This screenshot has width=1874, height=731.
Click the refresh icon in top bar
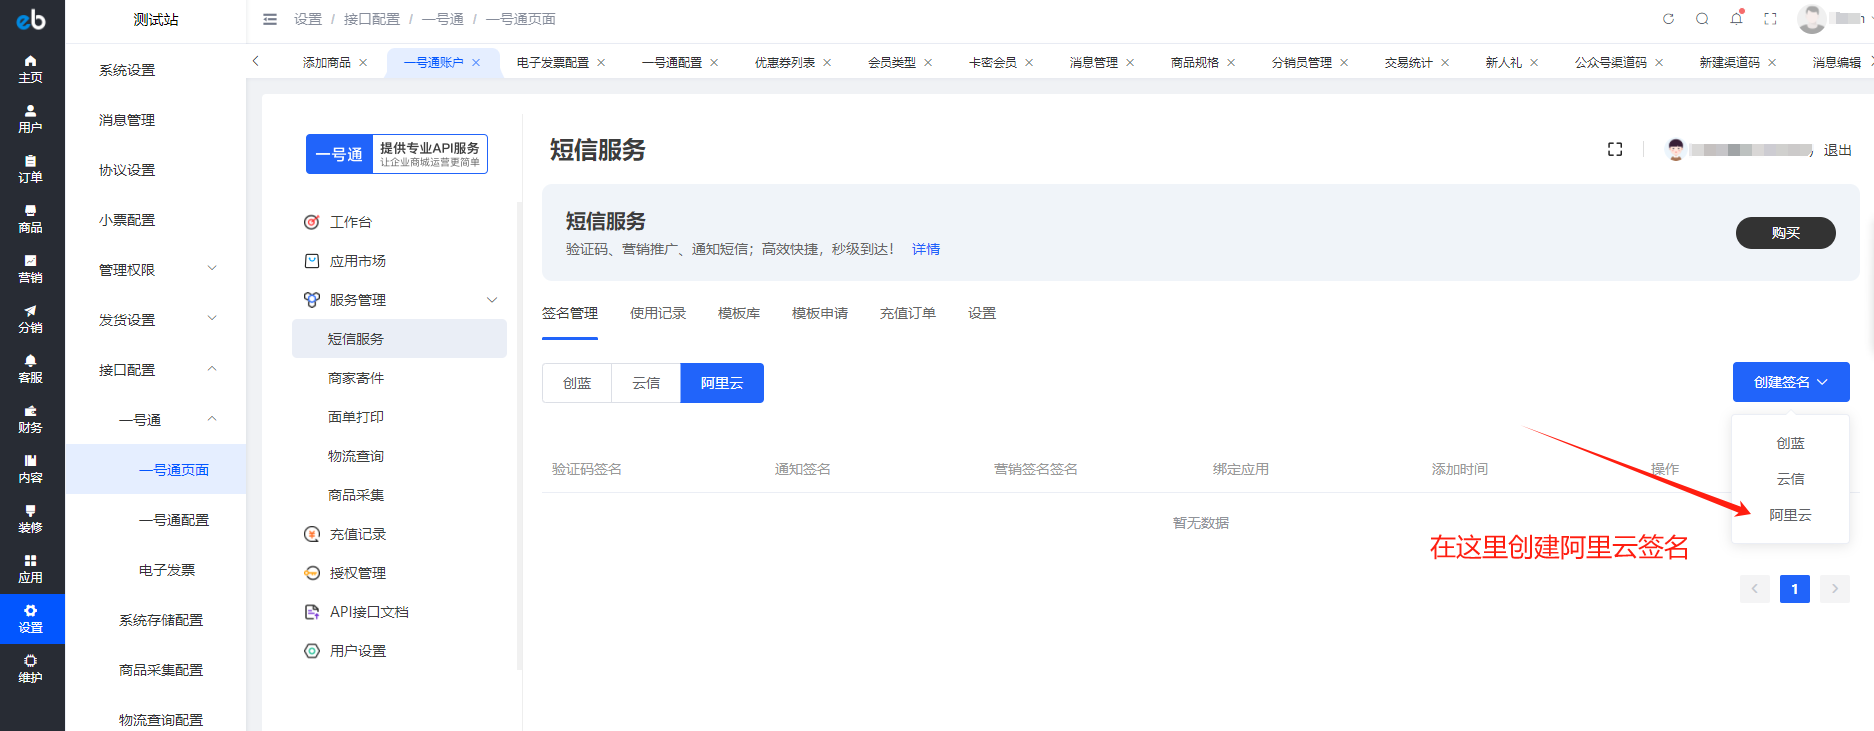1668,19
